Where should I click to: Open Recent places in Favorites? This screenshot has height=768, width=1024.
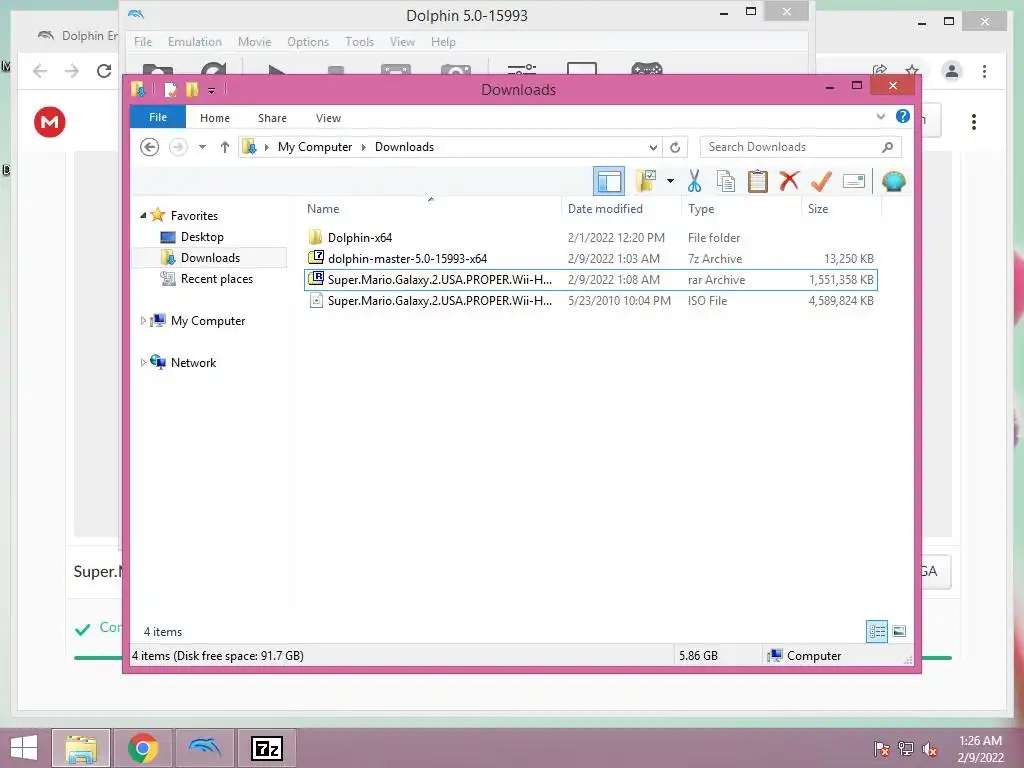216,279
